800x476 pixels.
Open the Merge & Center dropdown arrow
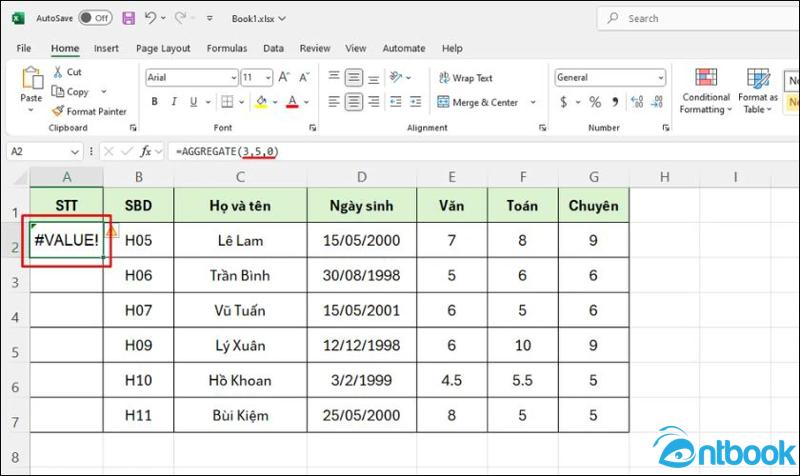pos(533,102)
